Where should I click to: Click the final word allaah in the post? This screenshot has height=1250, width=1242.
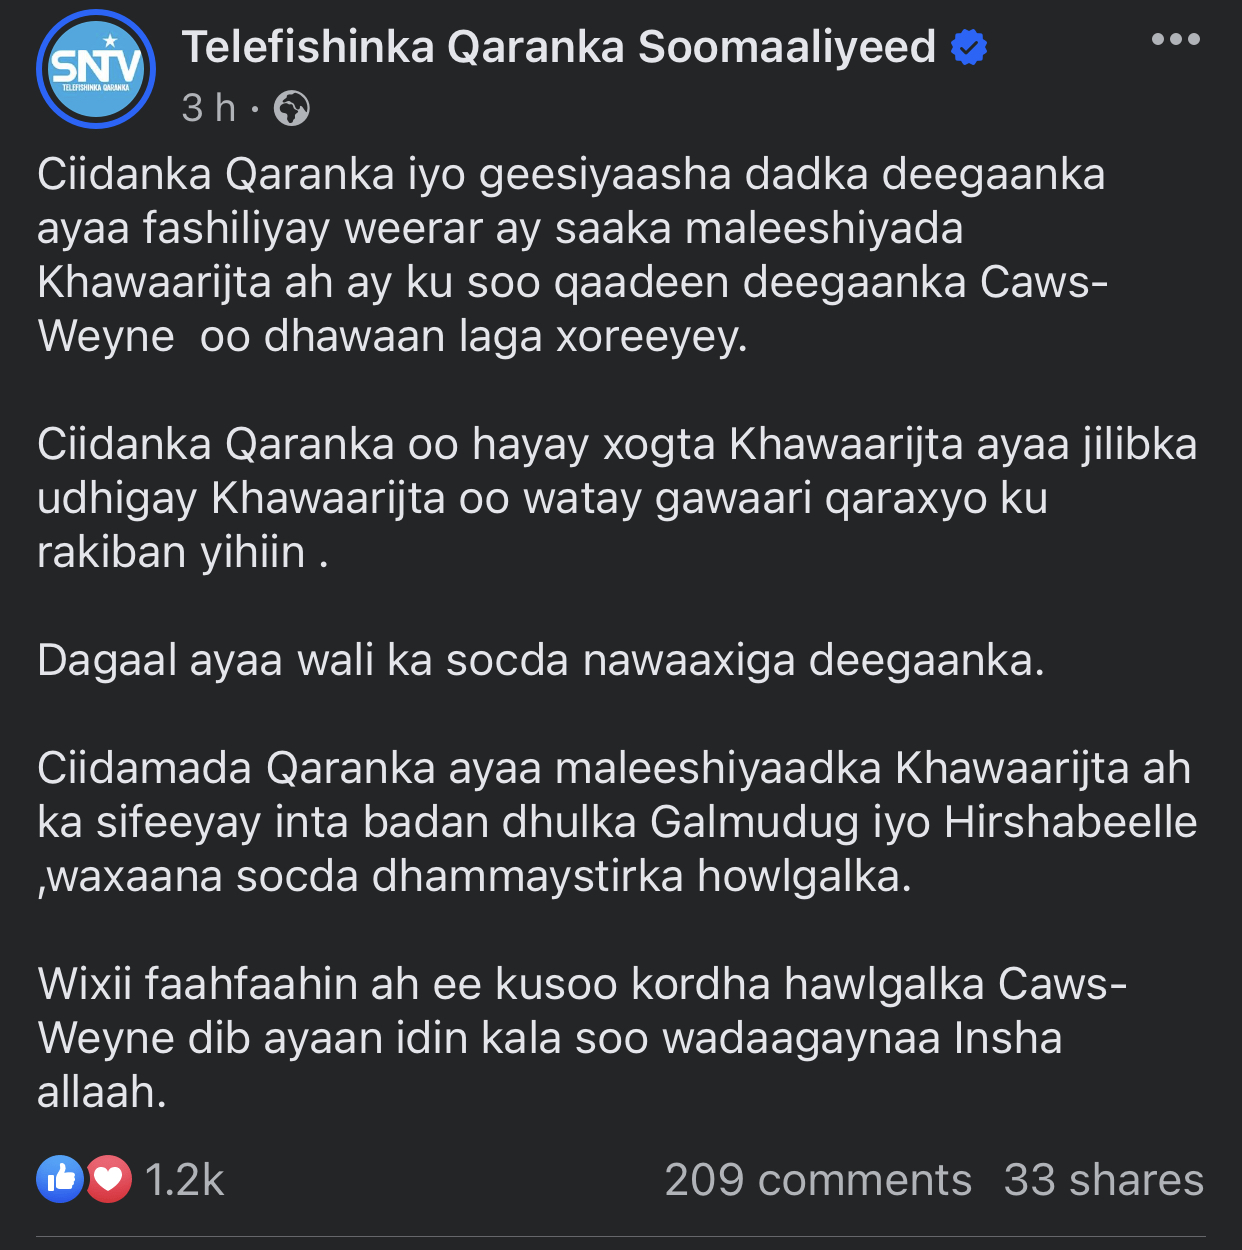(101, 1092)
